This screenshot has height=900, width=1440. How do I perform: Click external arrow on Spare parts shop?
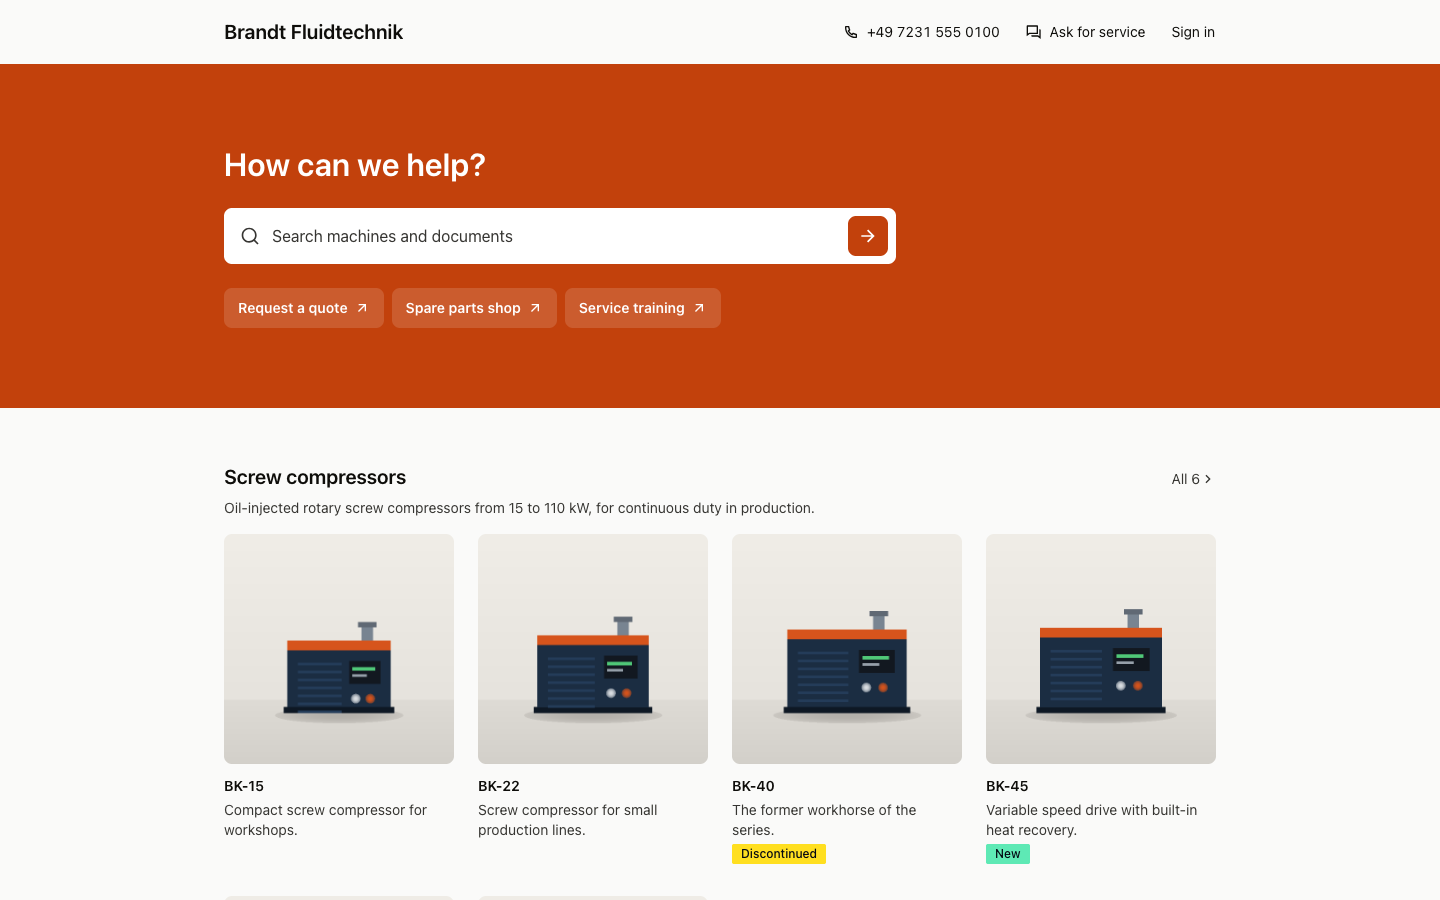535,308
